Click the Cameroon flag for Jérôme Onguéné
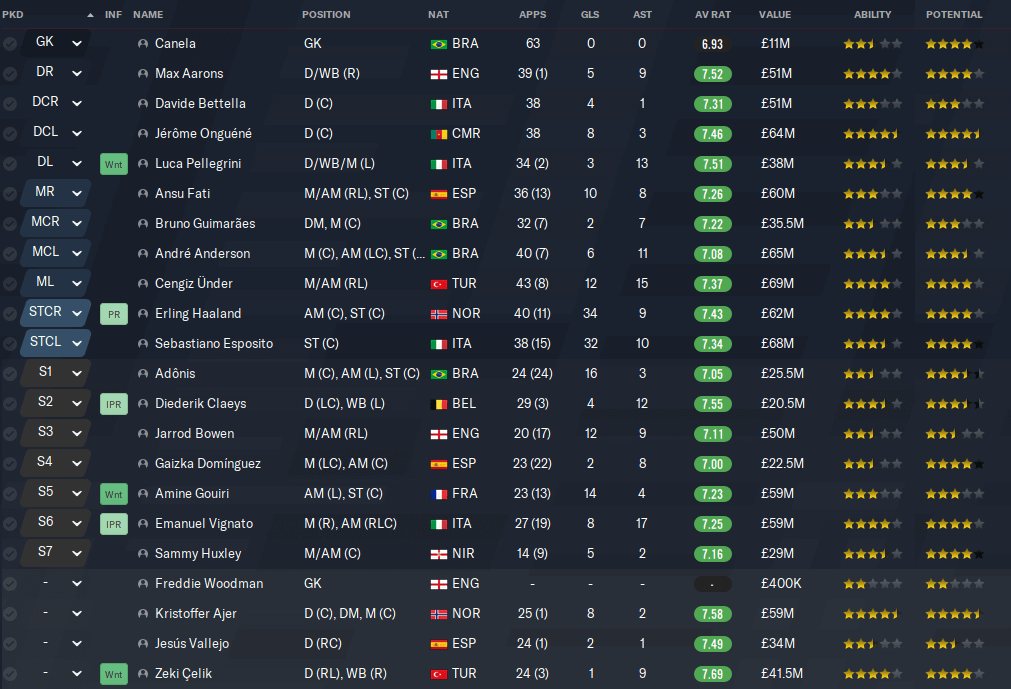Image resolution: width=1011 pixels, height=689 pixels. (438, 134)
